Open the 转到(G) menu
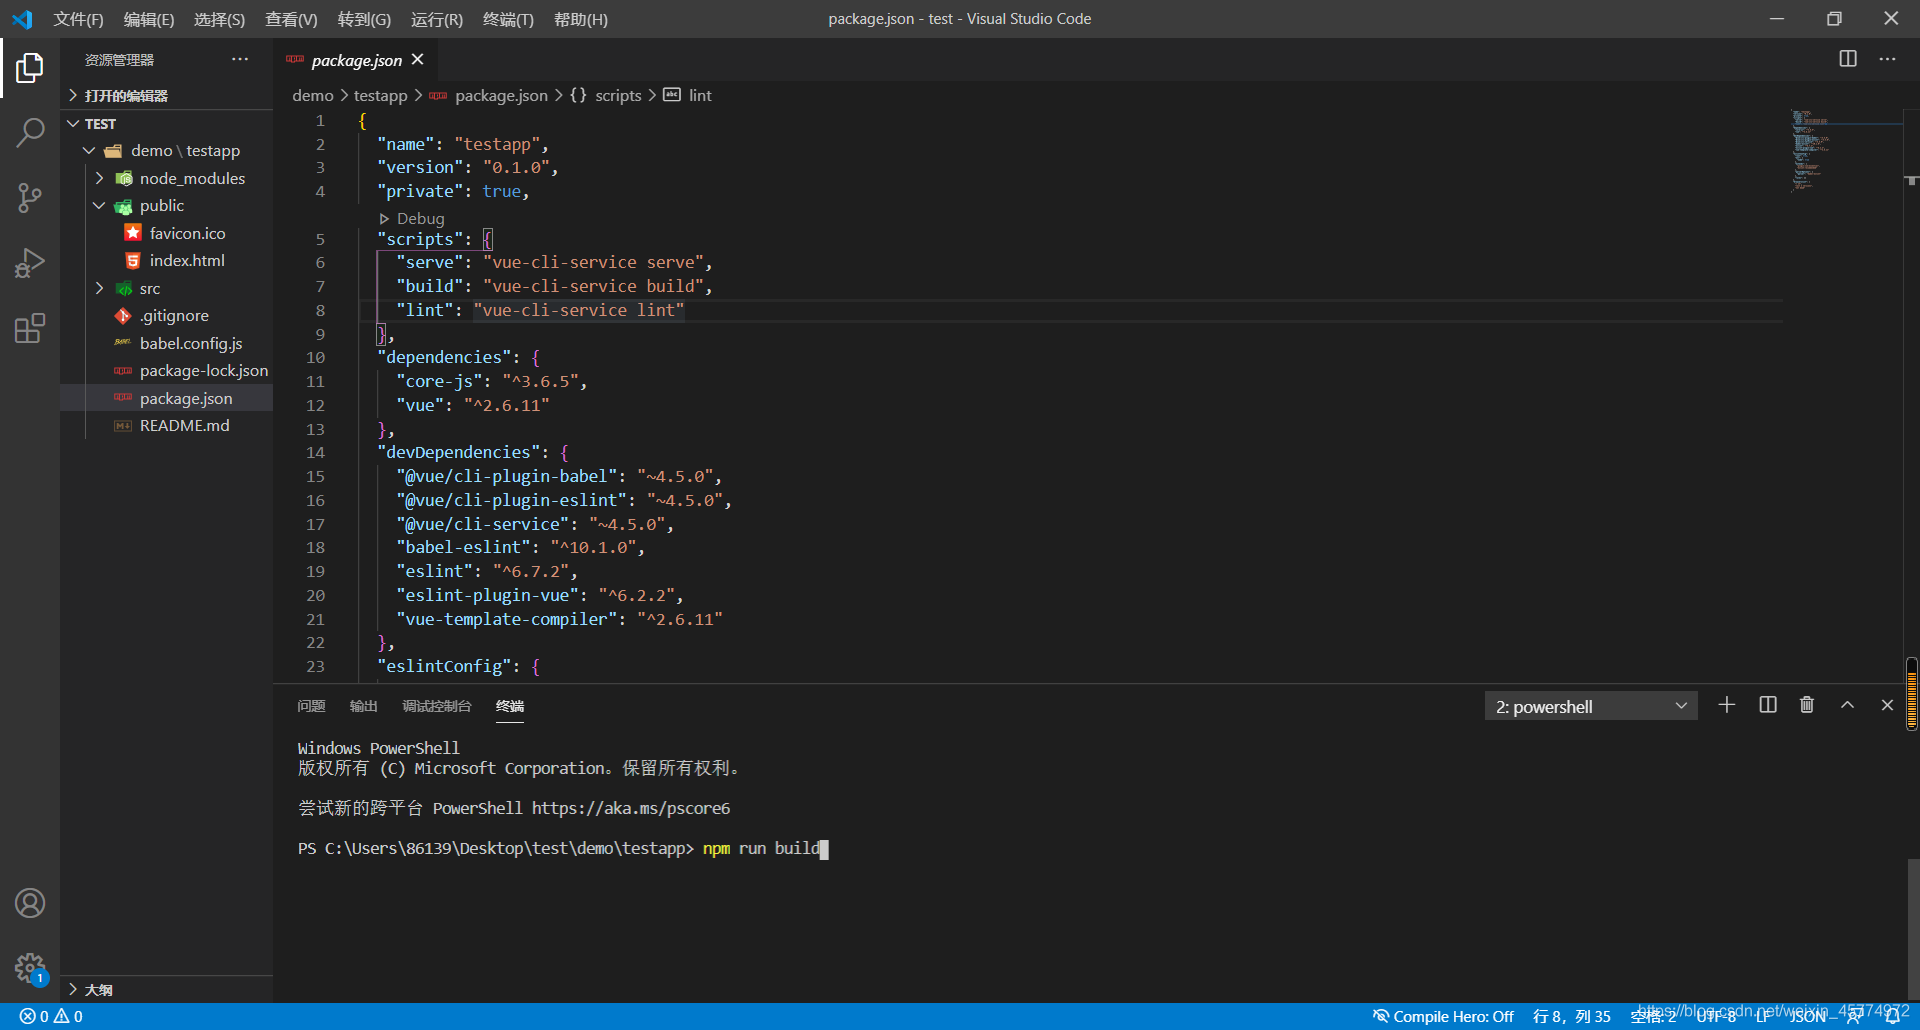 [364, 19]
